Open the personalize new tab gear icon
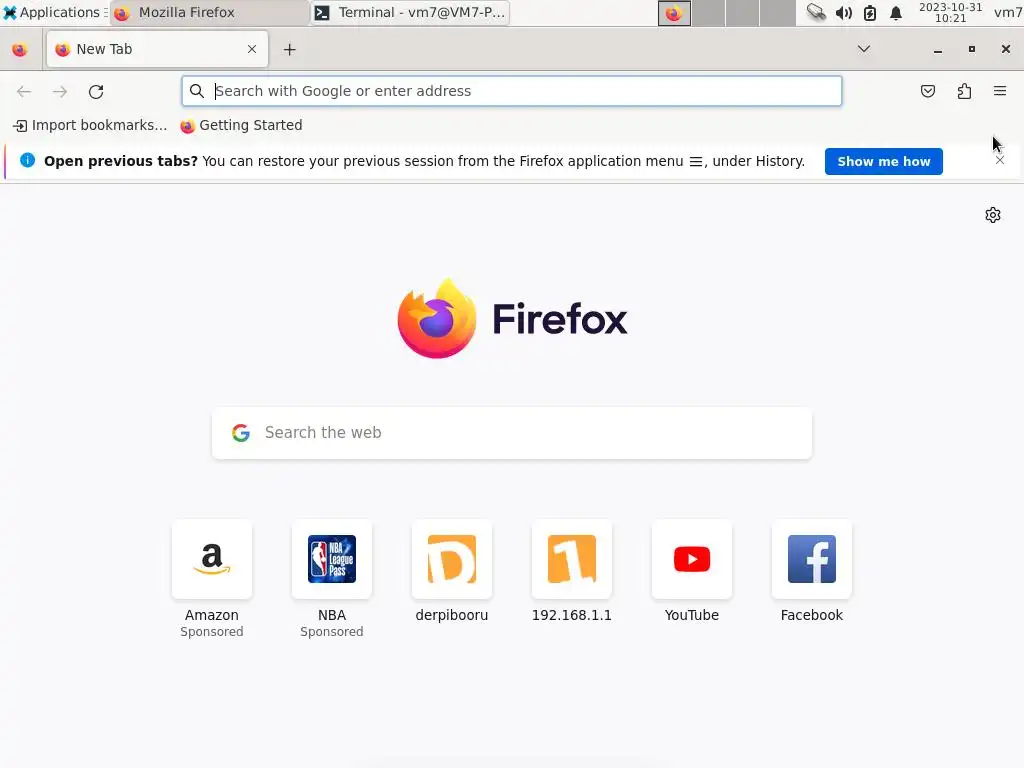 [x=993, y=215]
